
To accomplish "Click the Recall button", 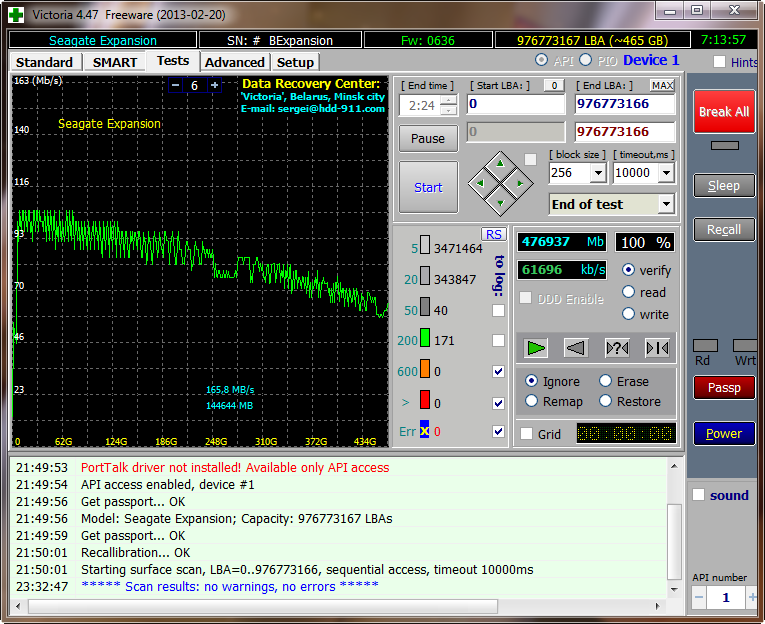I will (724, 229).
